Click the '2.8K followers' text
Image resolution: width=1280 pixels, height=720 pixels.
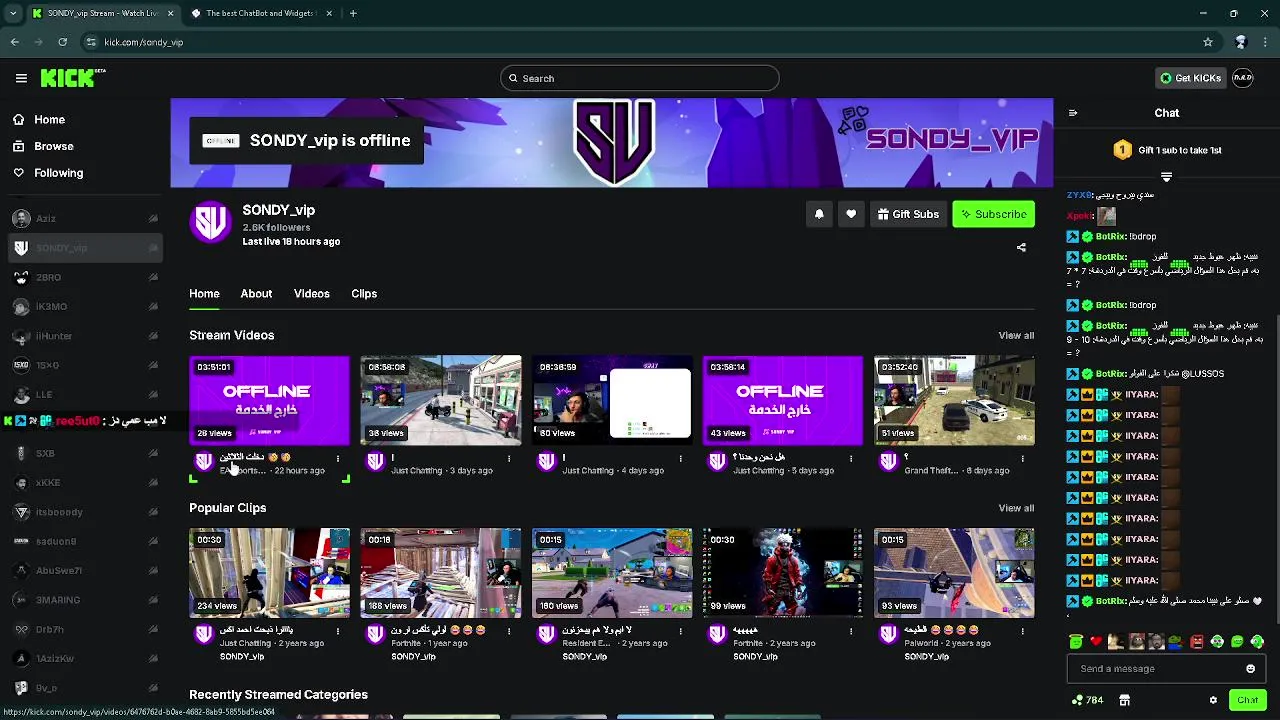(276, 227)
